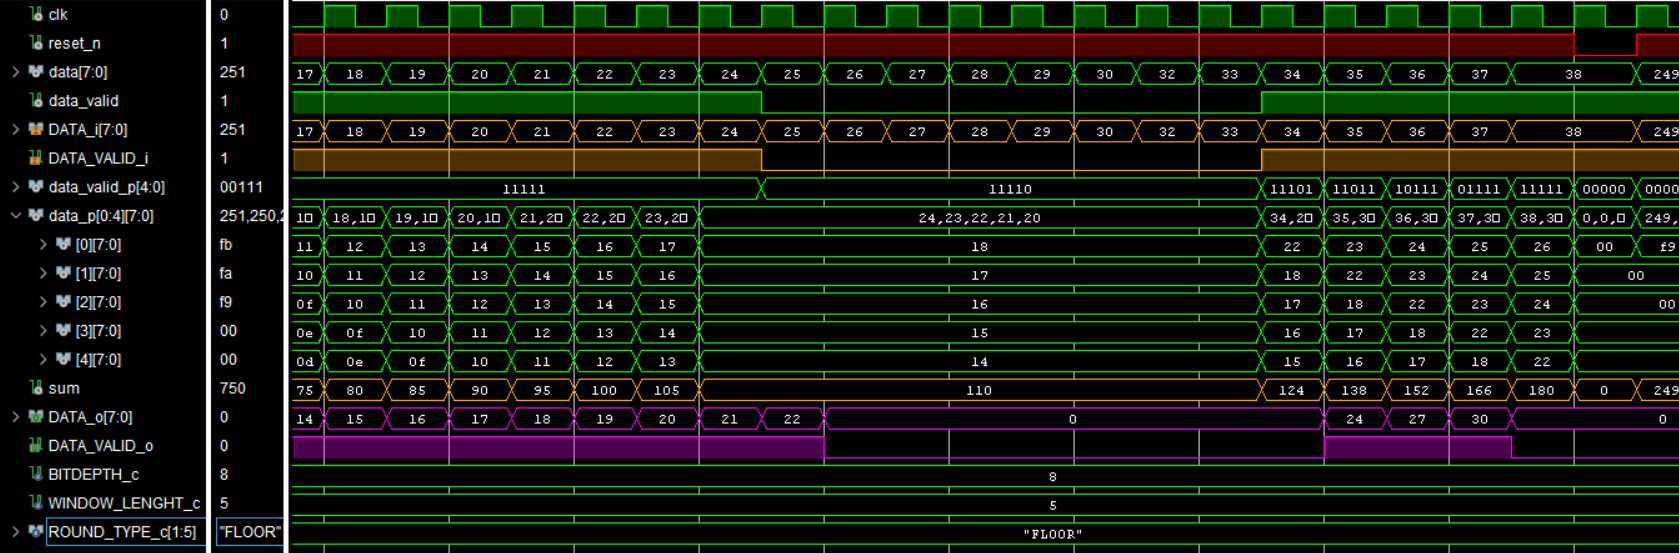Expand the [2][7:0] array element
Viewport: 1679px width, 553px height.
coord(43,302)
